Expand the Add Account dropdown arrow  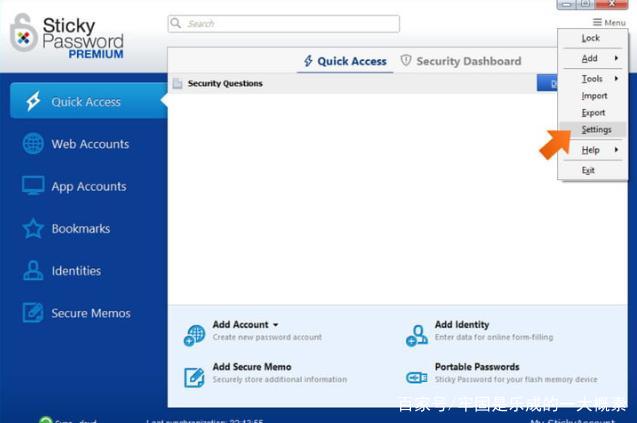[276, 325]
